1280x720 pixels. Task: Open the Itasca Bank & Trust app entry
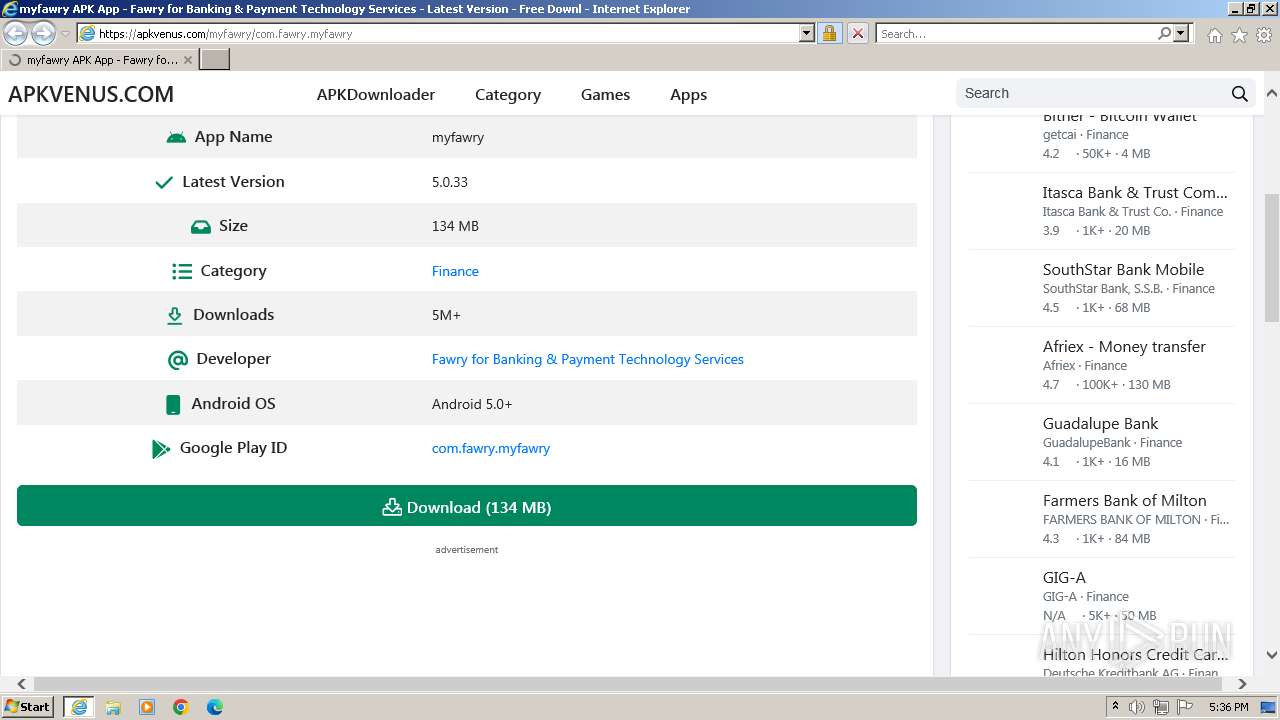[1101, 211]
